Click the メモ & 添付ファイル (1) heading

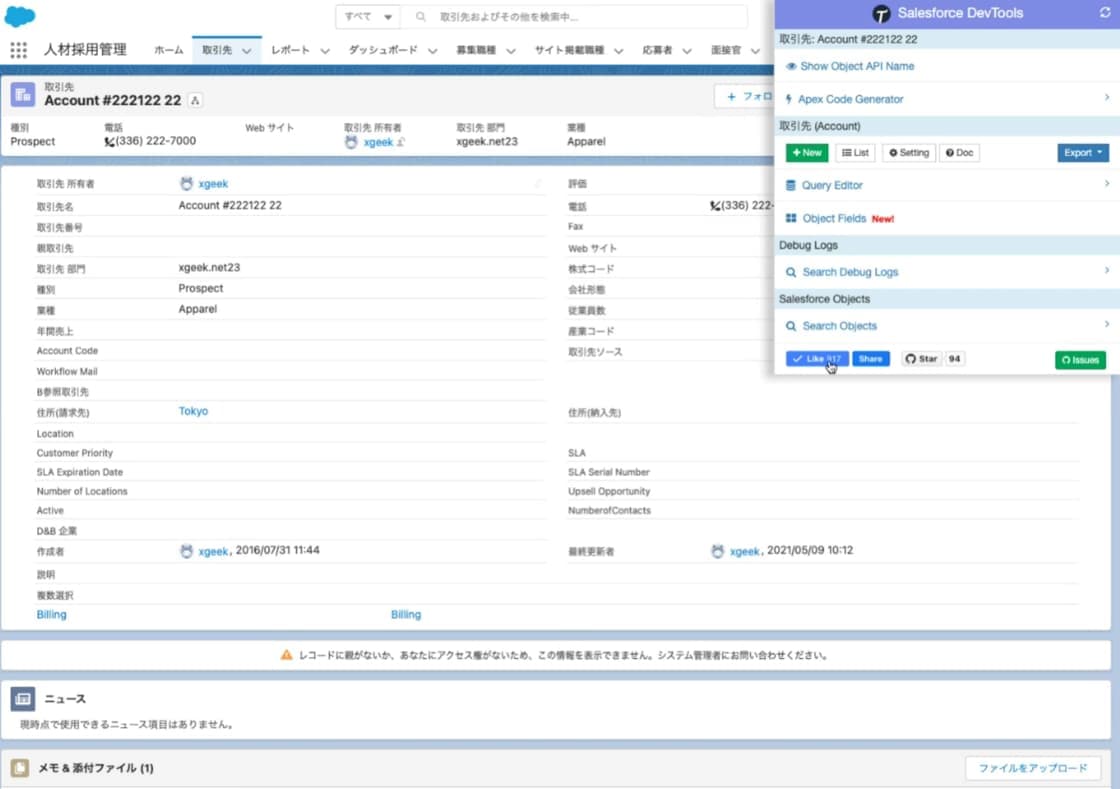point(96,768)
